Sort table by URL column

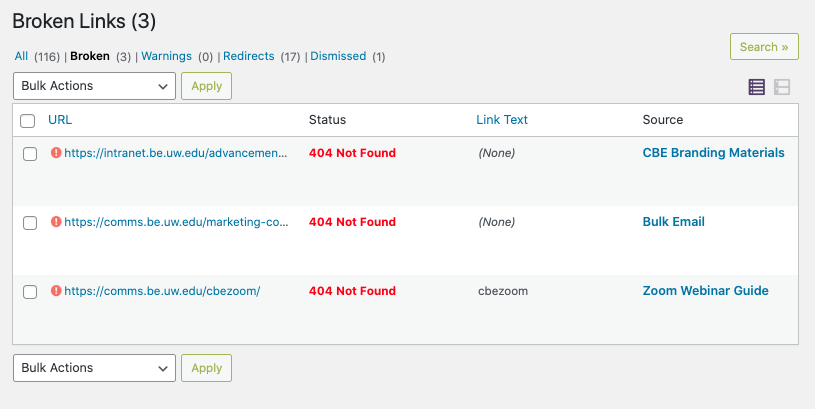click(x=60, y=120)
